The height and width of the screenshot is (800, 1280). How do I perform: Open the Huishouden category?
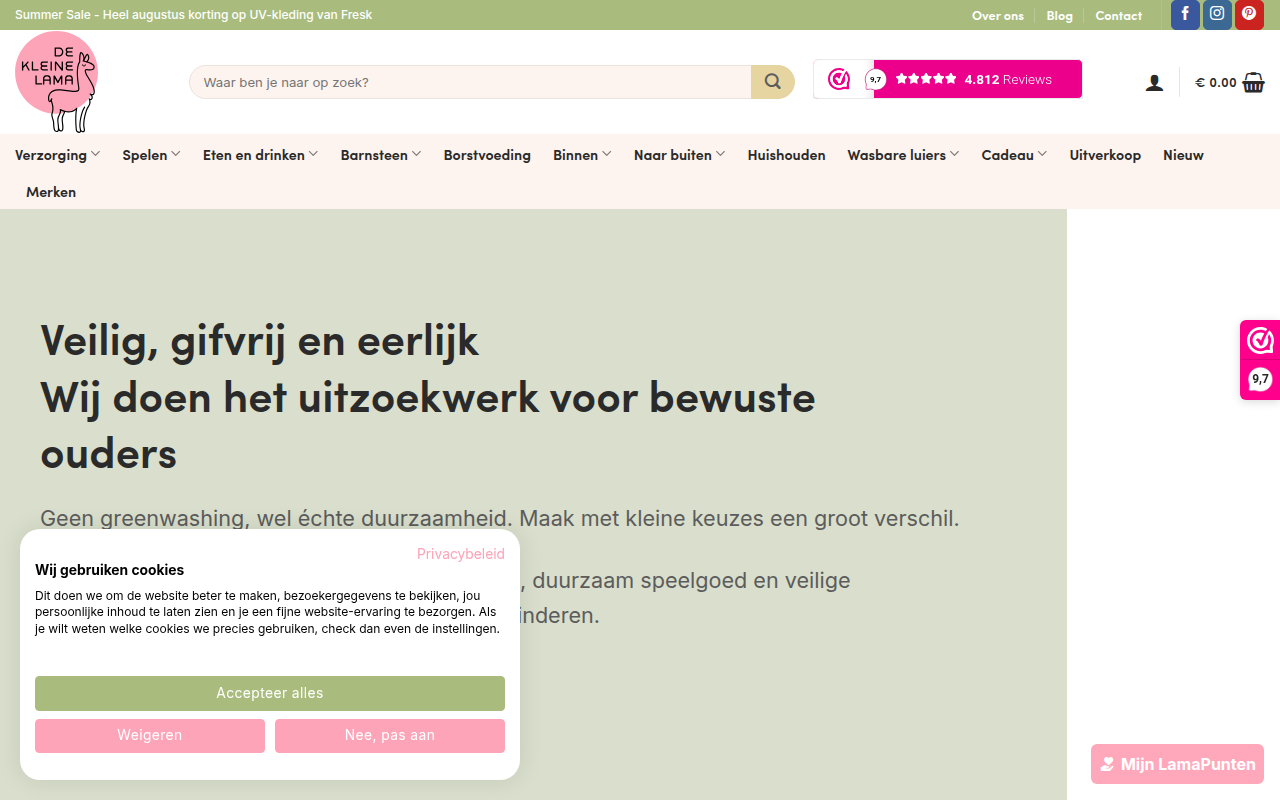pyautogui.click(x=787, y=155)
